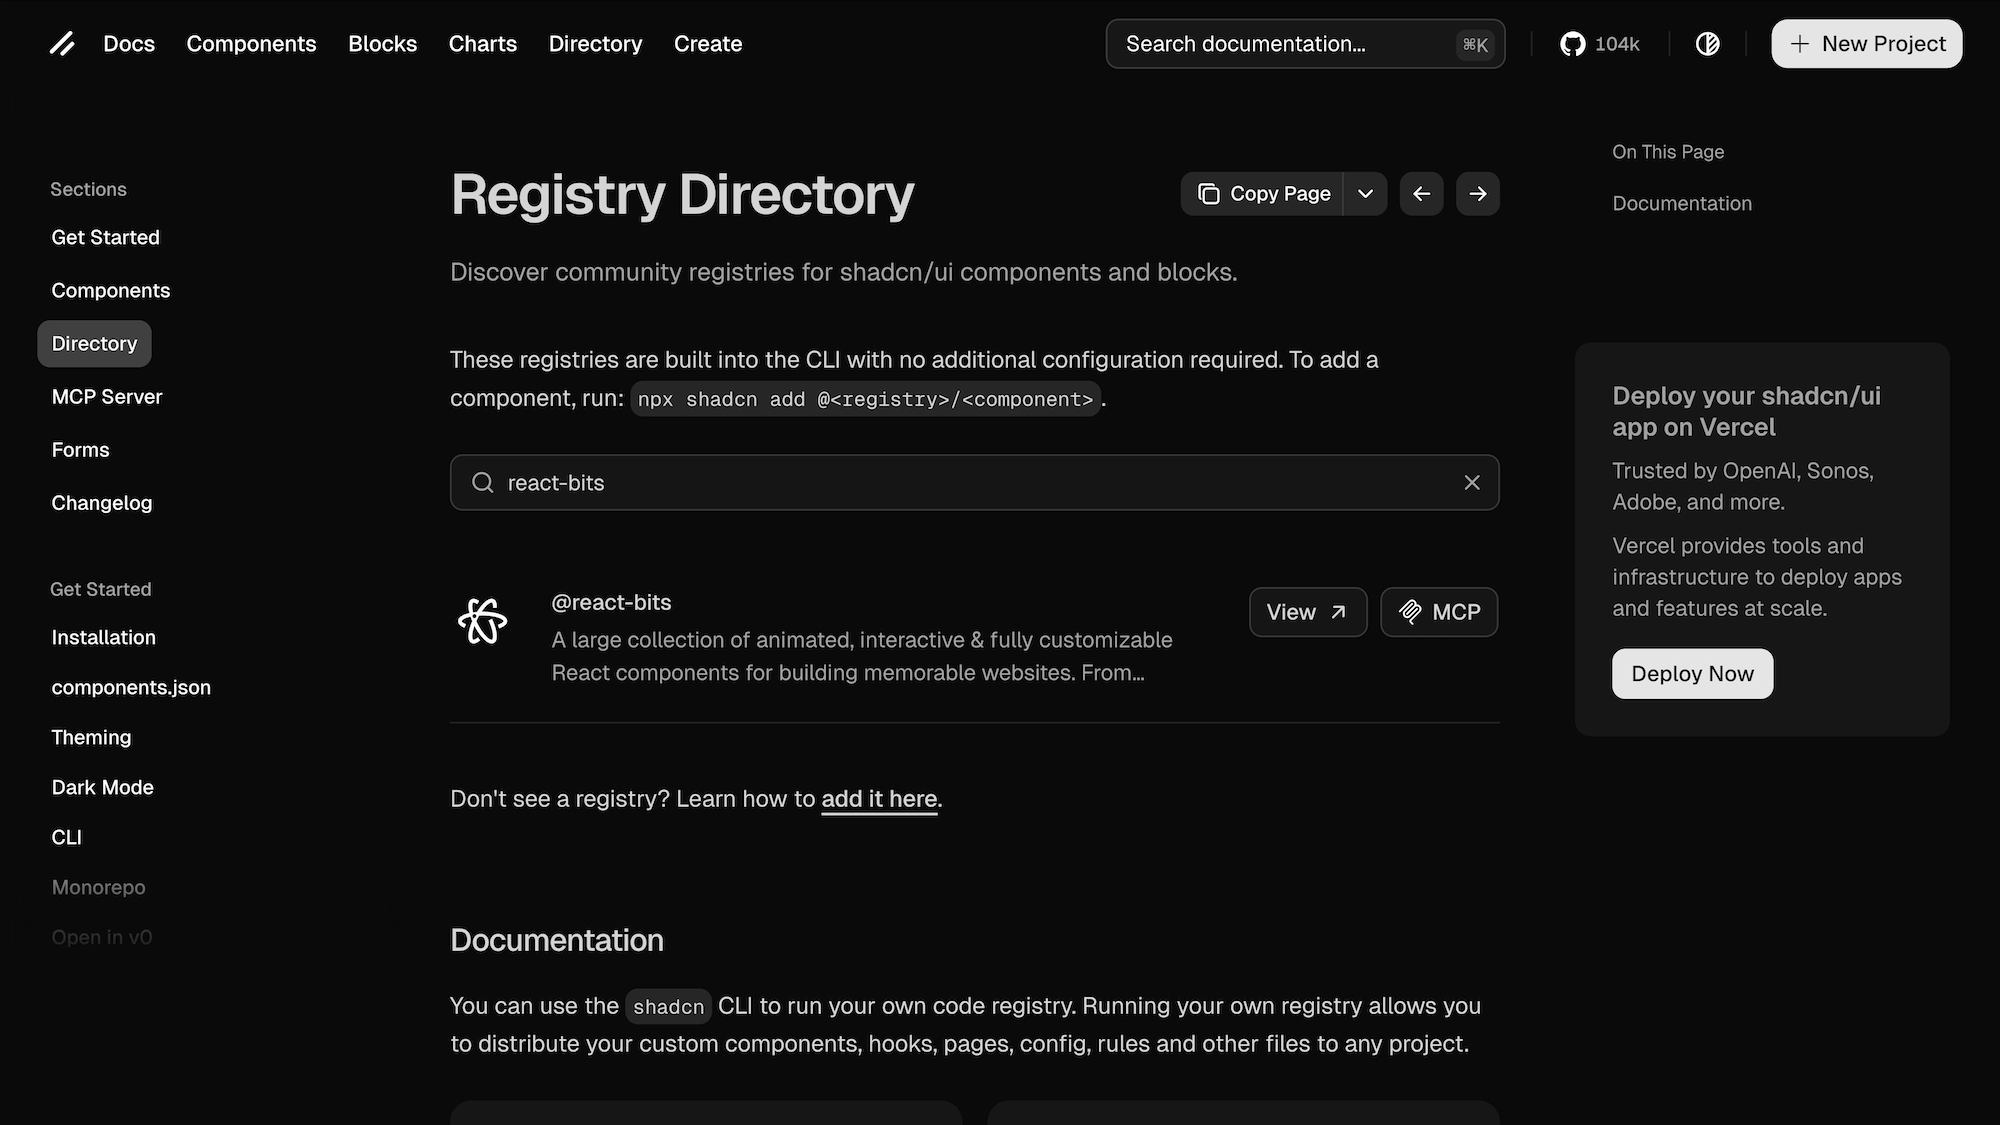Viewport: 2000px width, 1125px height.
Task: Open the GitHub repository via the star icon
Action: click(x=1572, y=43)
